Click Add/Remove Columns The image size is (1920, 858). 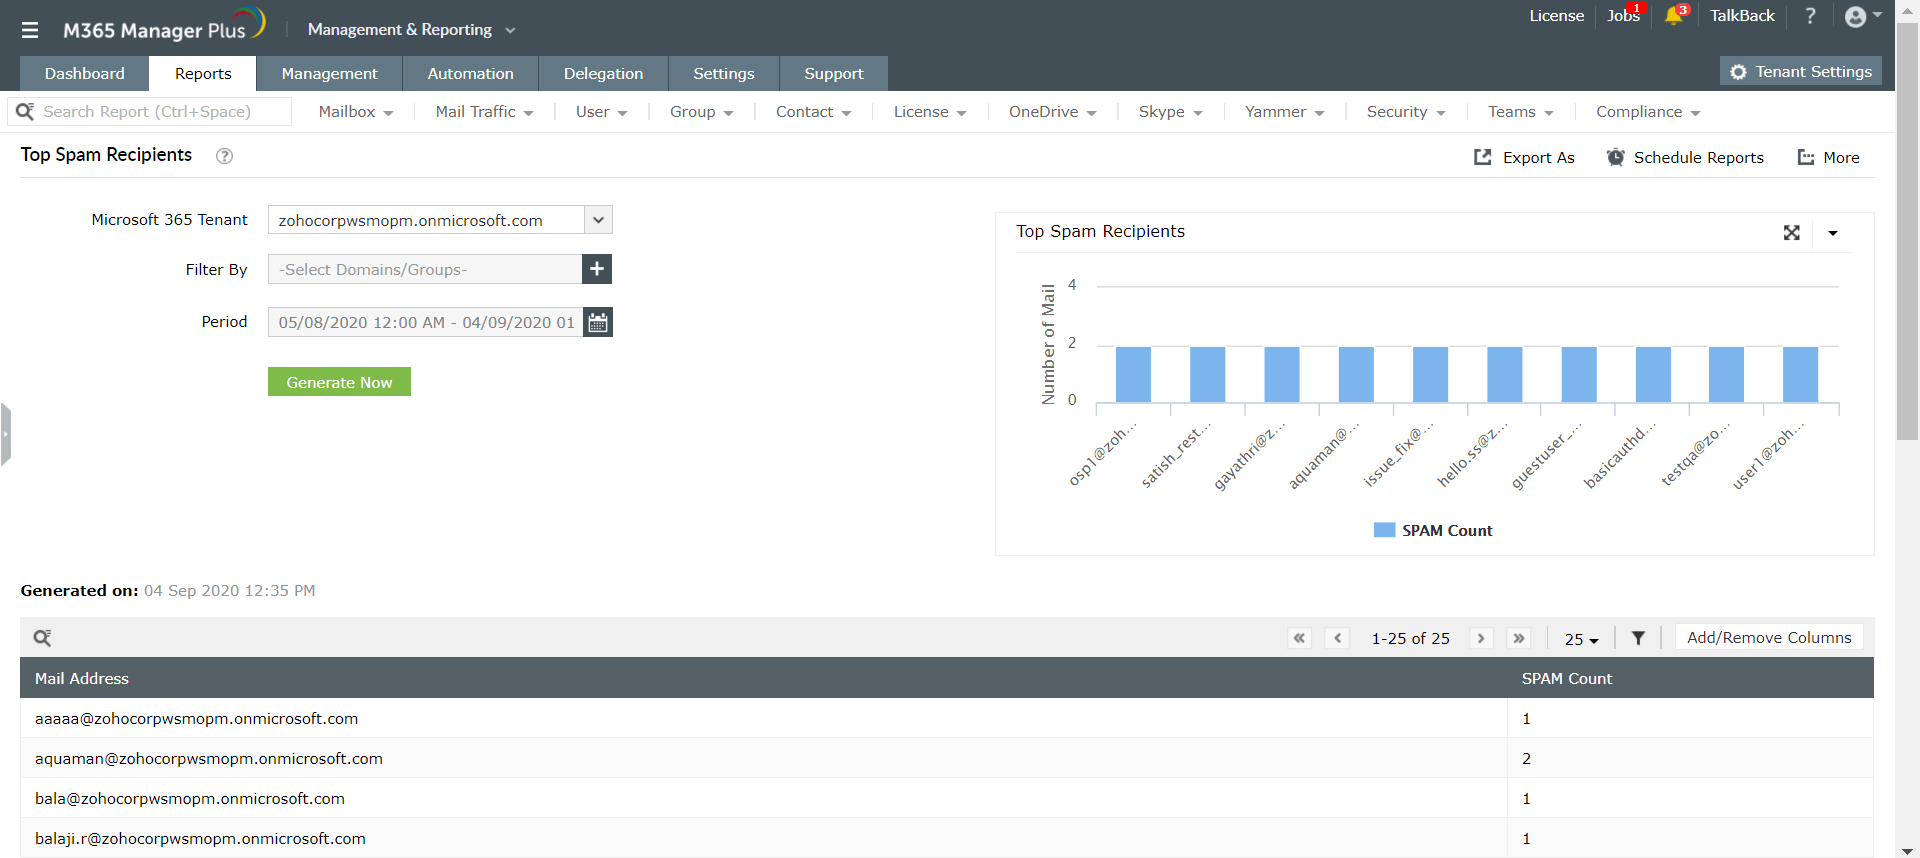coord(1769,638)
